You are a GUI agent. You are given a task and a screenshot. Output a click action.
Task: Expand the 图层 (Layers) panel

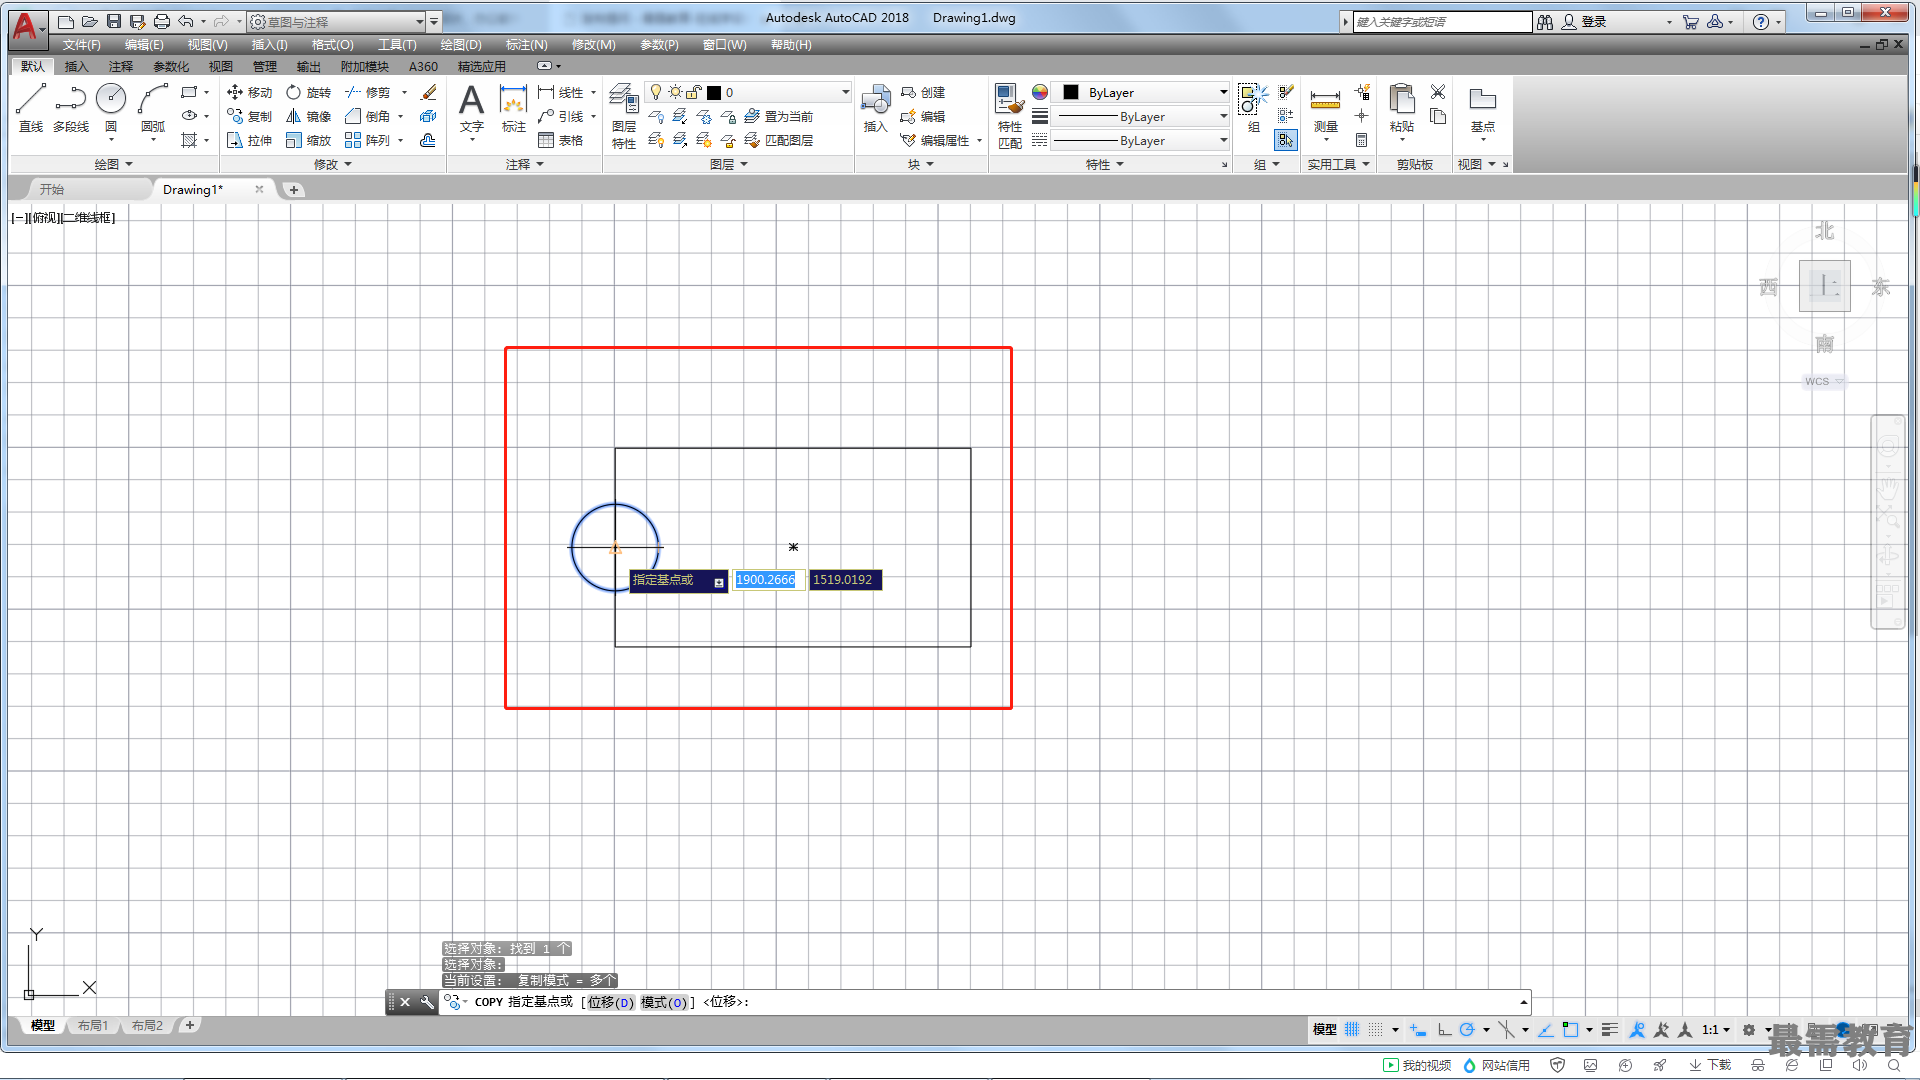click(729, 164)
